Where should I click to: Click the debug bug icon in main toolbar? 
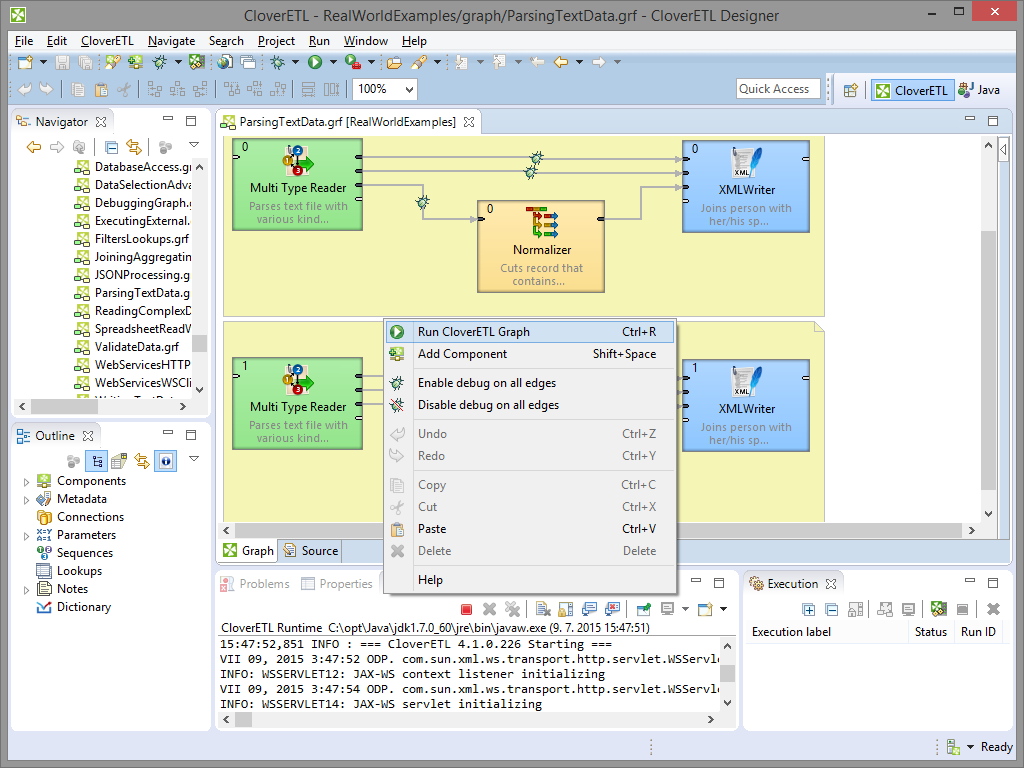278,62
